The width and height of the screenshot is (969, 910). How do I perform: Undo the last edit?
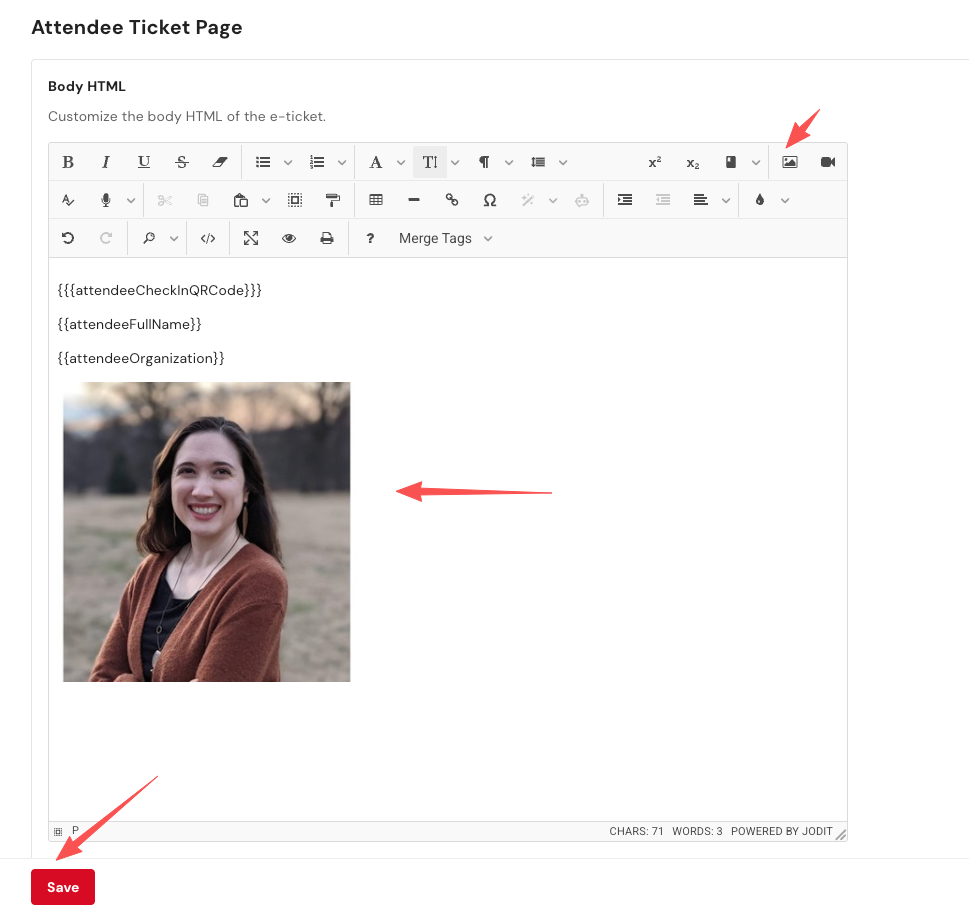pyautogui.click(x=68, y=238)
